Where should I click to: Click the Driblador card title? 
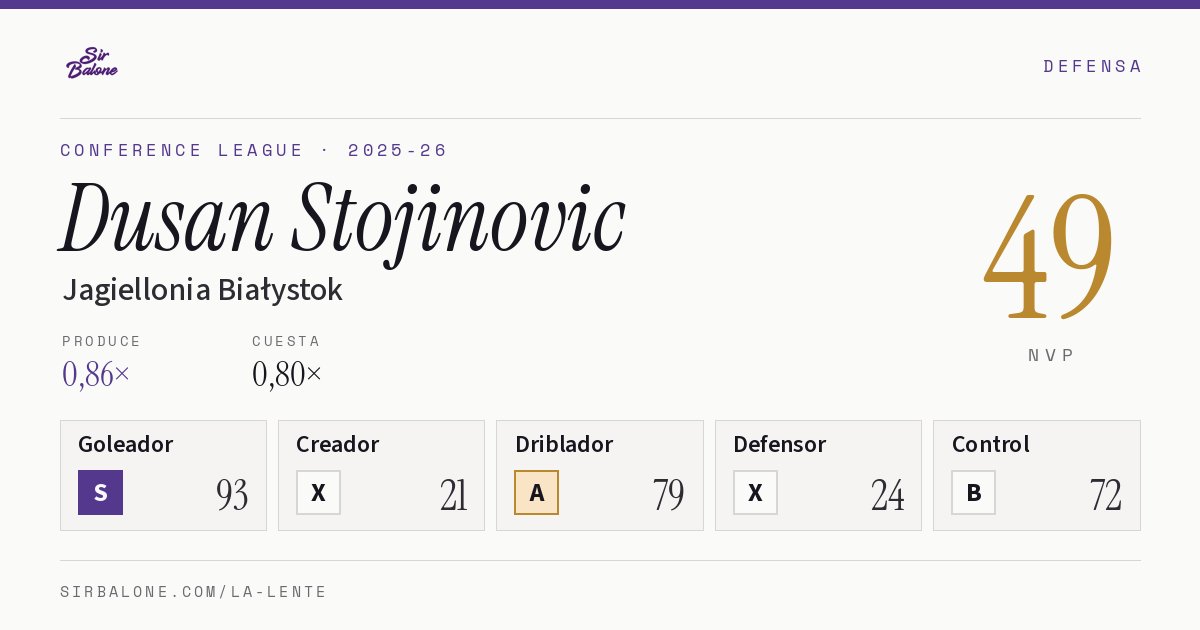pyautogui.click(x=564, y=444)
